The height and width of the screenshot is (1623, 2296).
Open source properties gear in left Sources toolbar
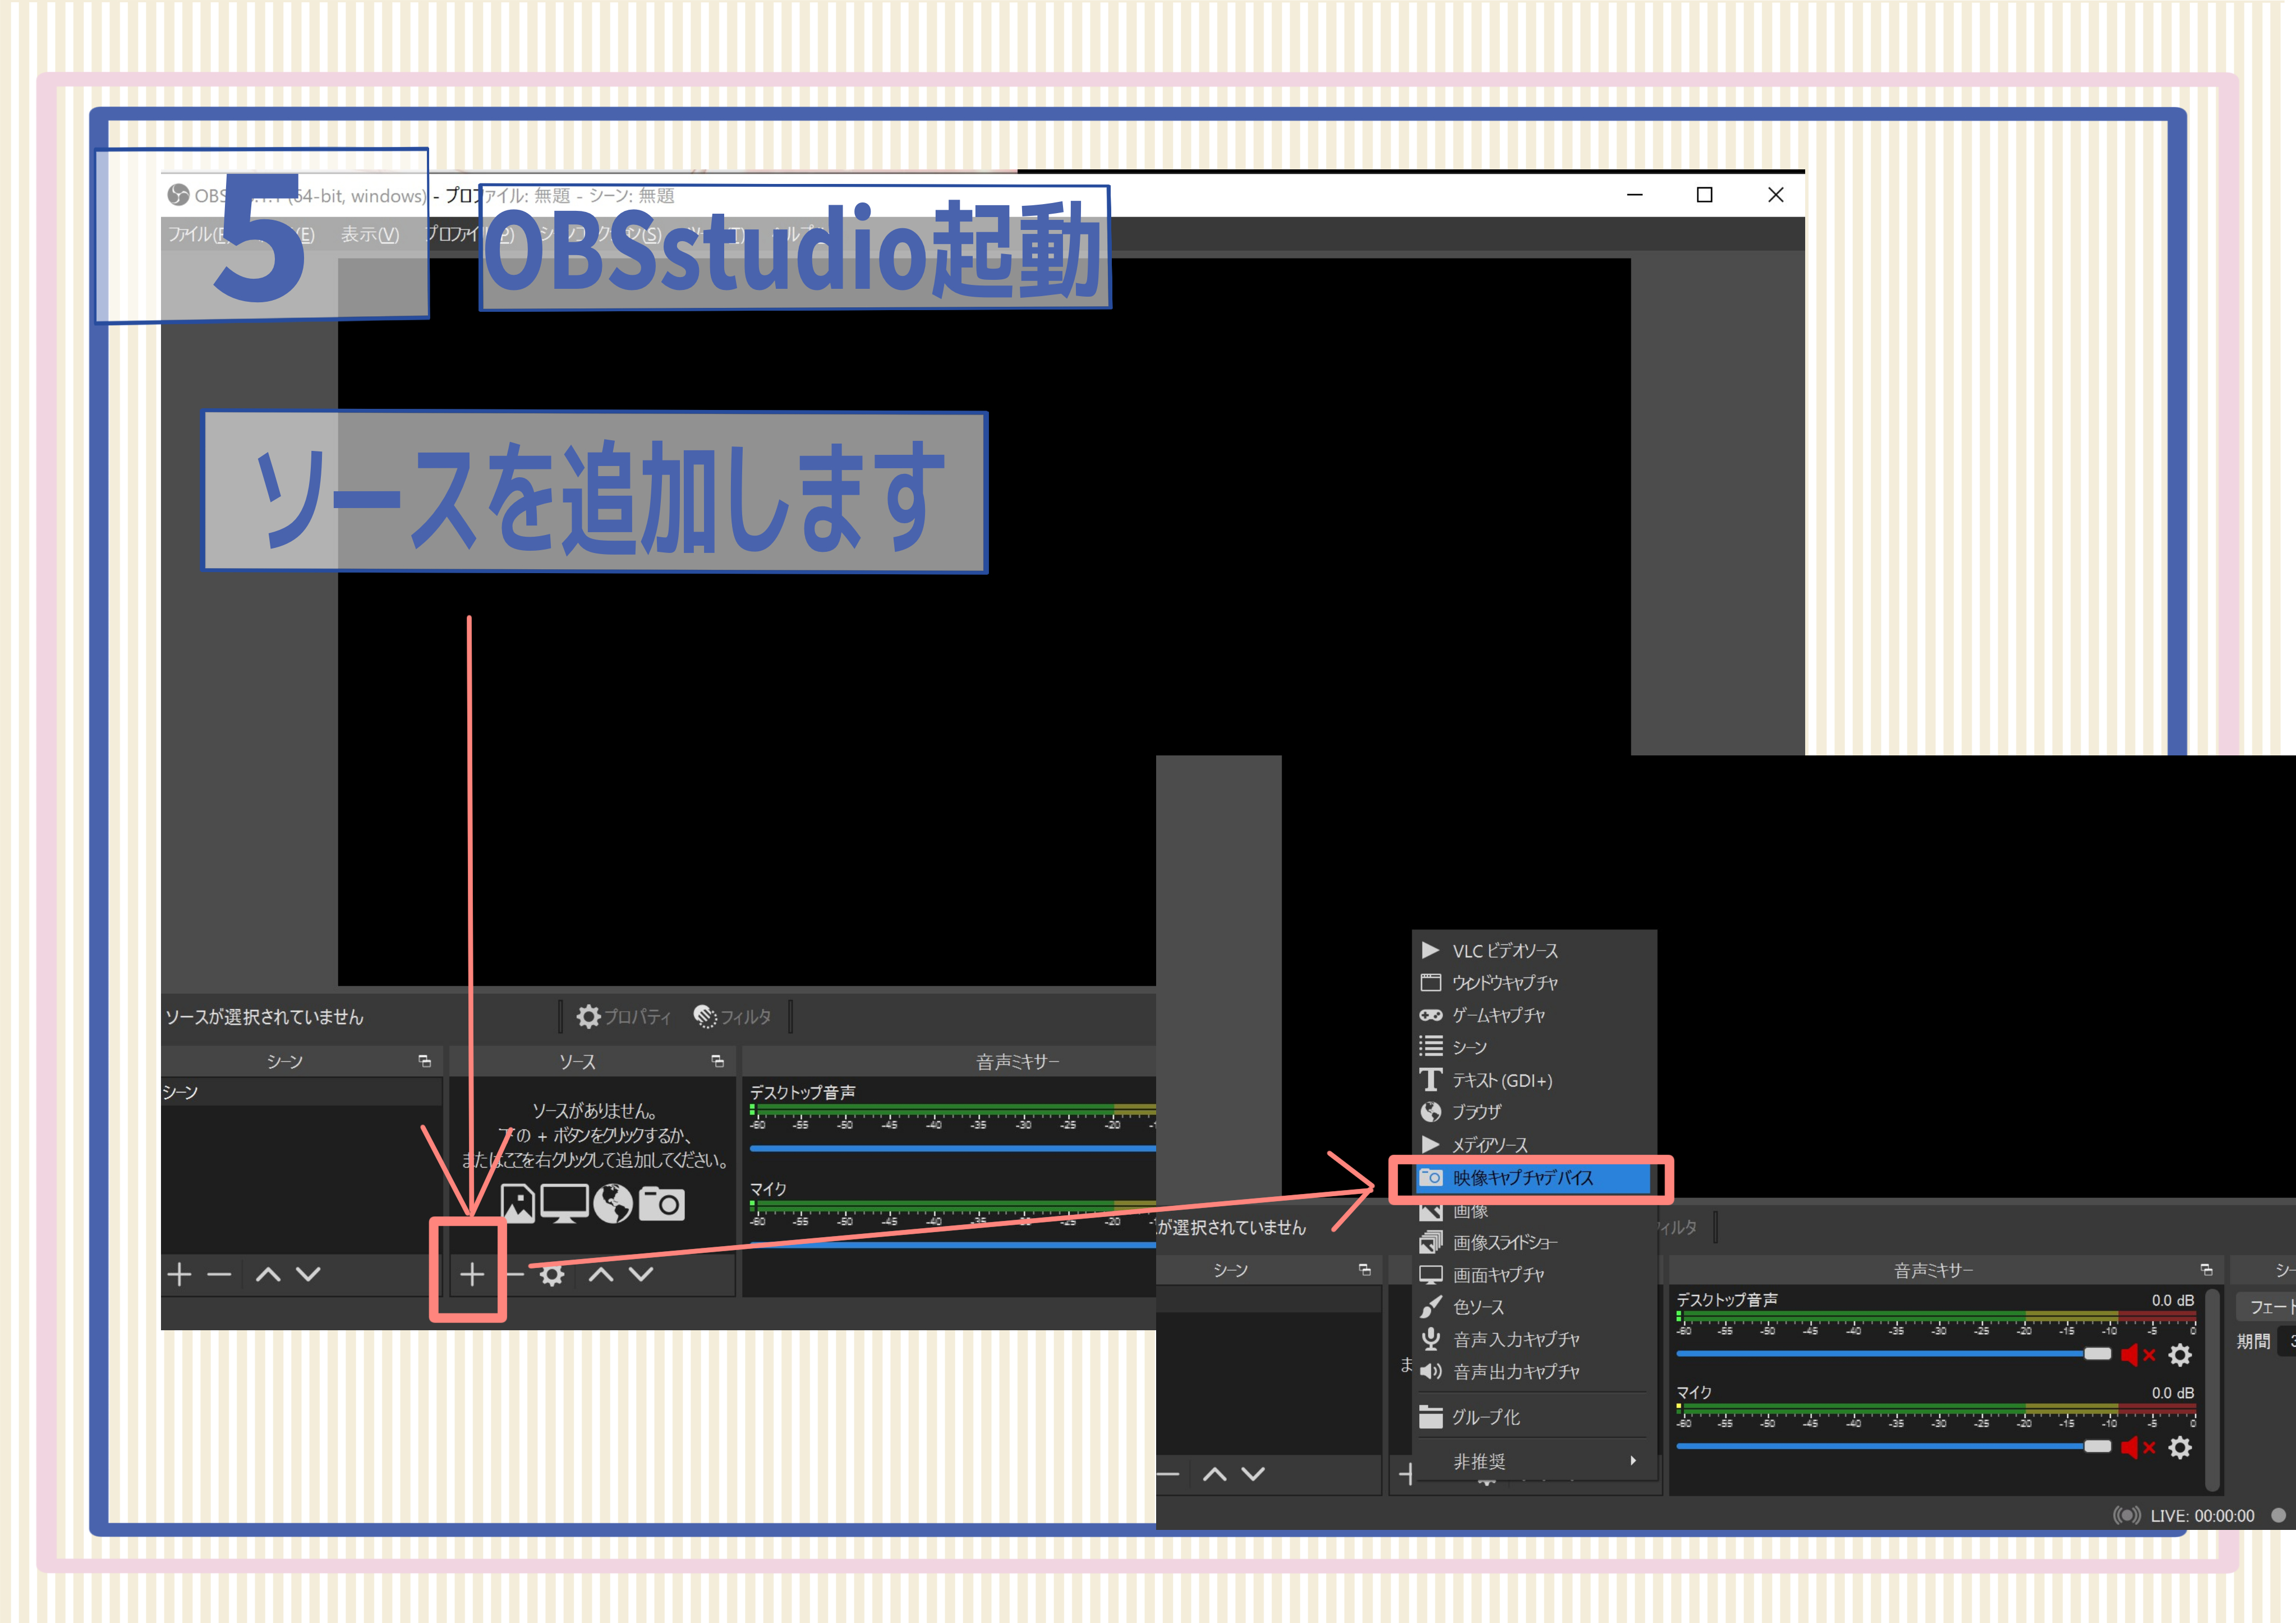coord(552,1274)
